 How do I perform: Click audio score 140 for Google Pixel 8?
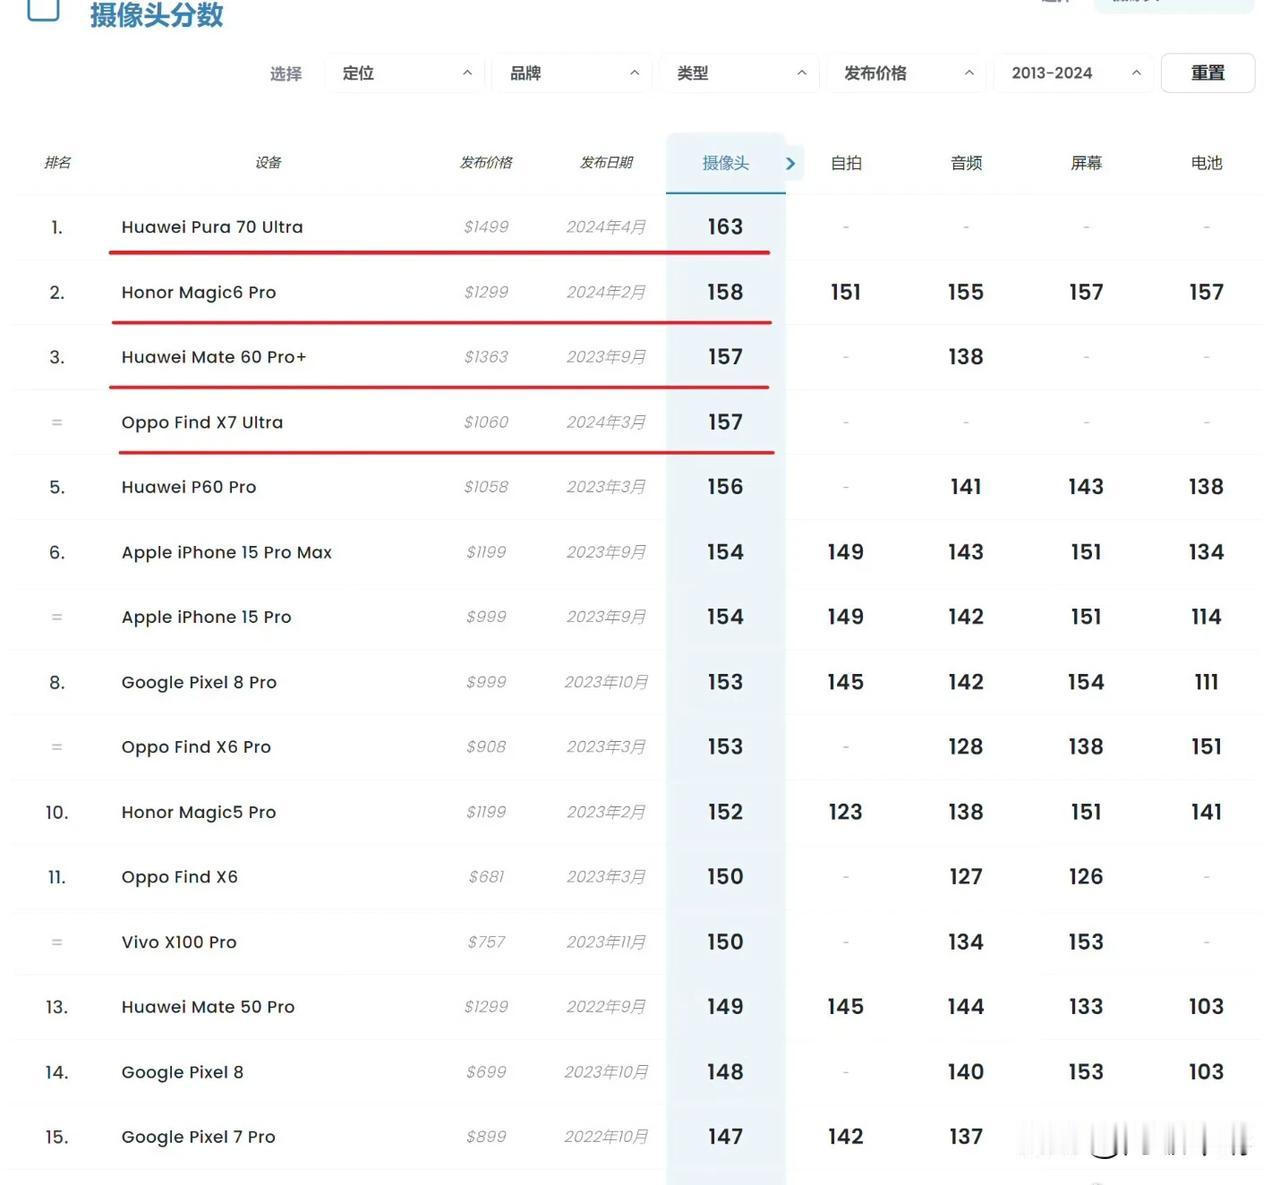click(966, 1072)
